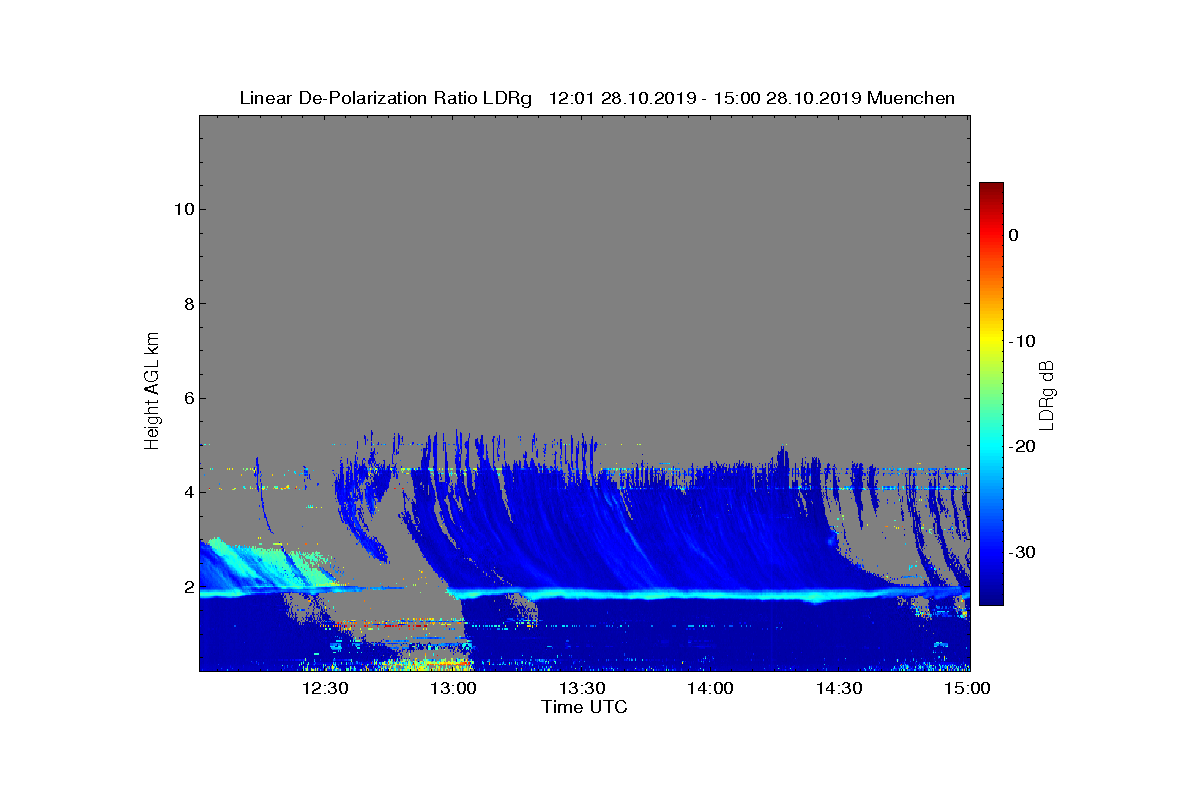Click the 'Height AGL km' axis label
The width and height of the screenshot is (1200, 800).
[152, 391]
